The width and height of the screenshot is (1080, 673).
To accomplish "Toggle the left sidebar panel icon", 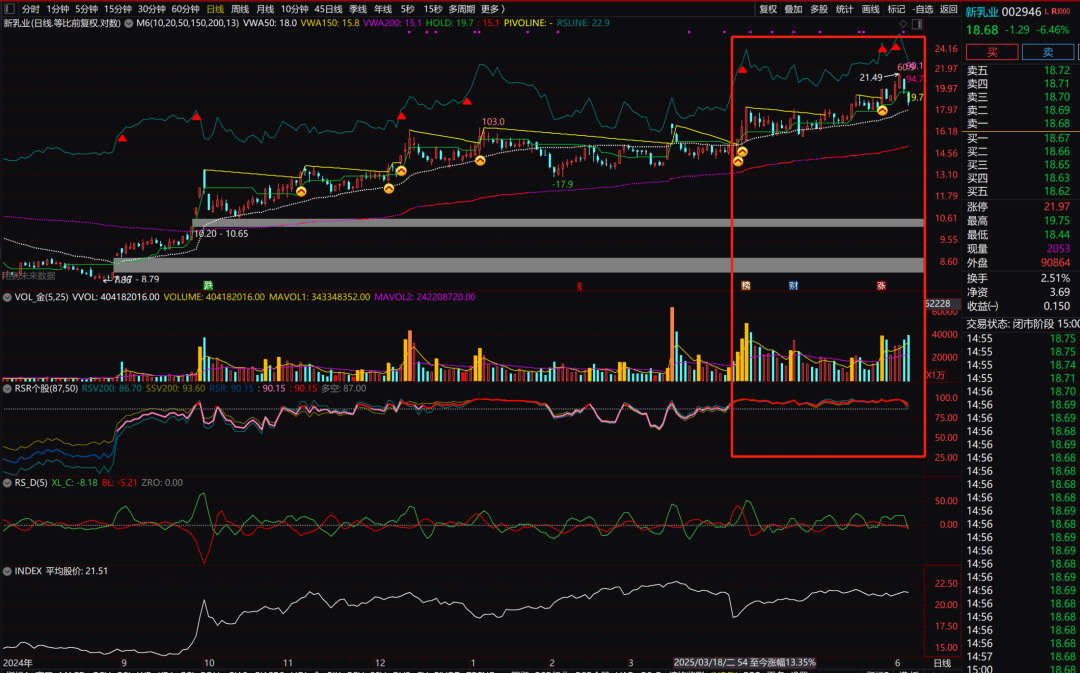I will coord(10,9).
